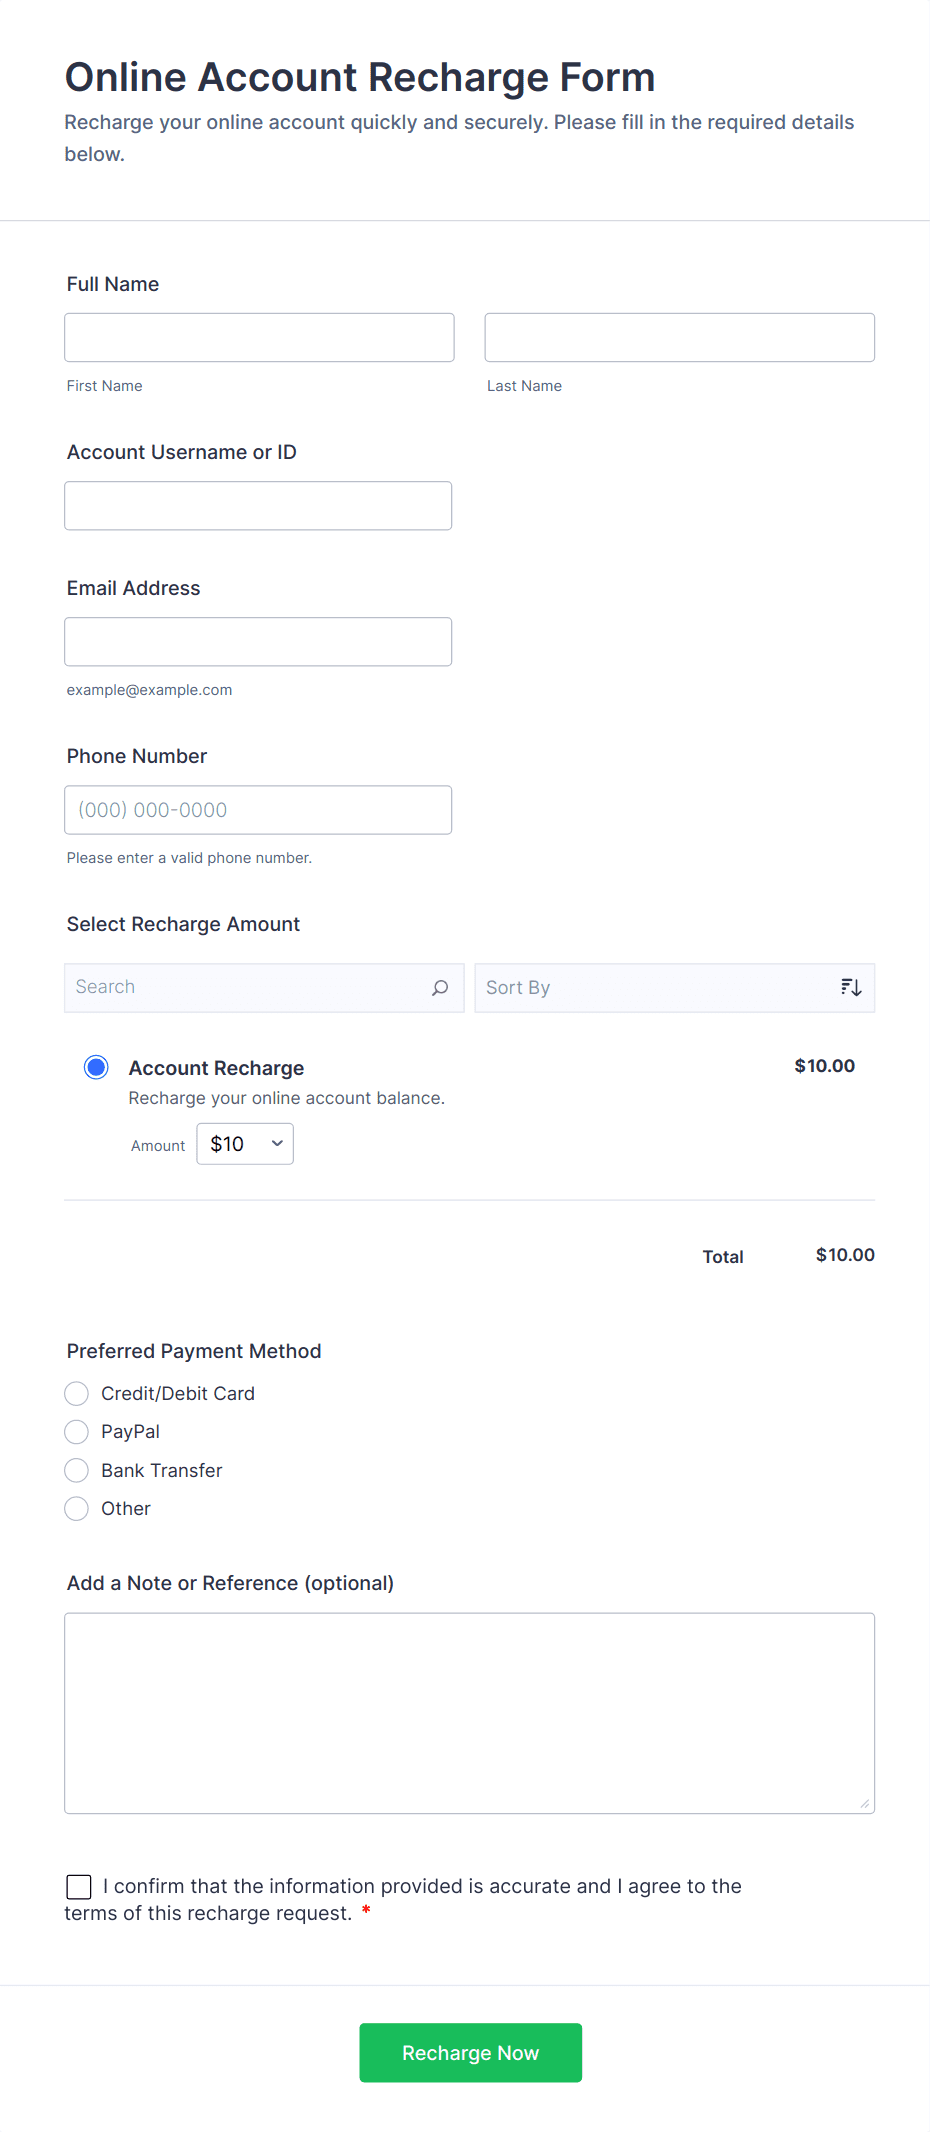Screen dimensions: 930x2132
Task: Click the Email Address input box
Action: pos(258,642)
